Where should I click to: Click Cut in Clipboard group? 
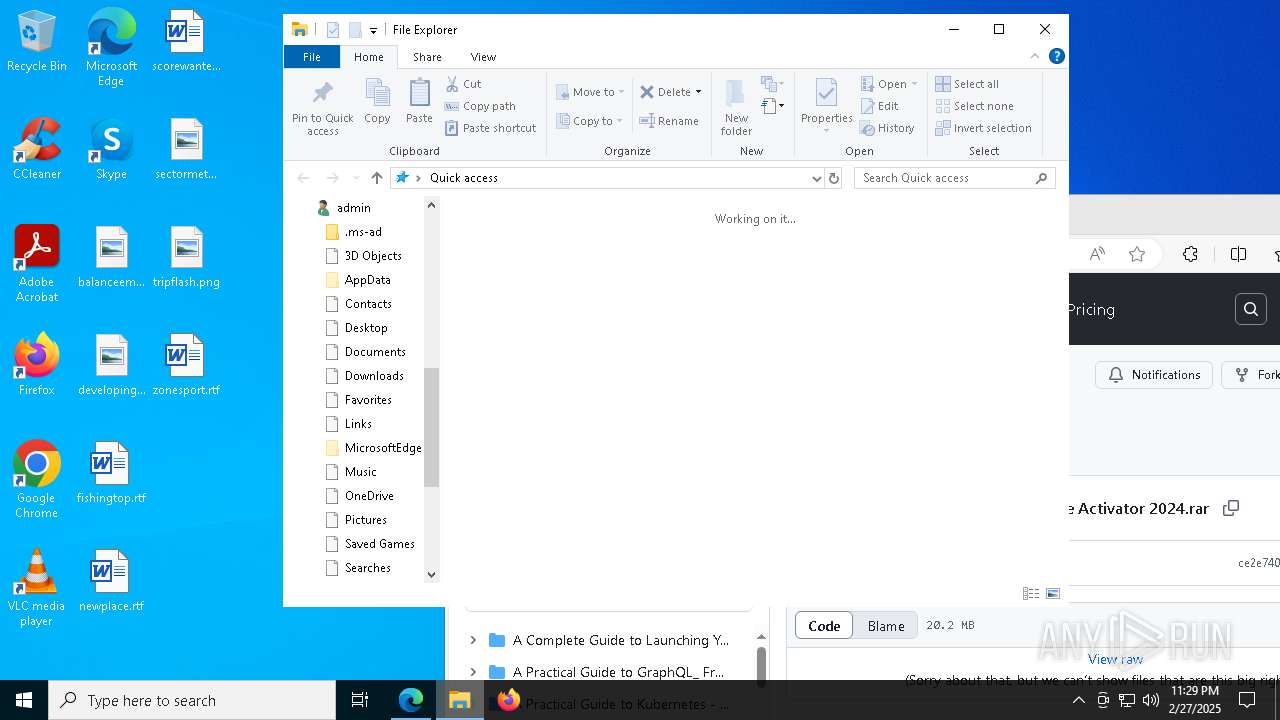[x=463, y=84]
